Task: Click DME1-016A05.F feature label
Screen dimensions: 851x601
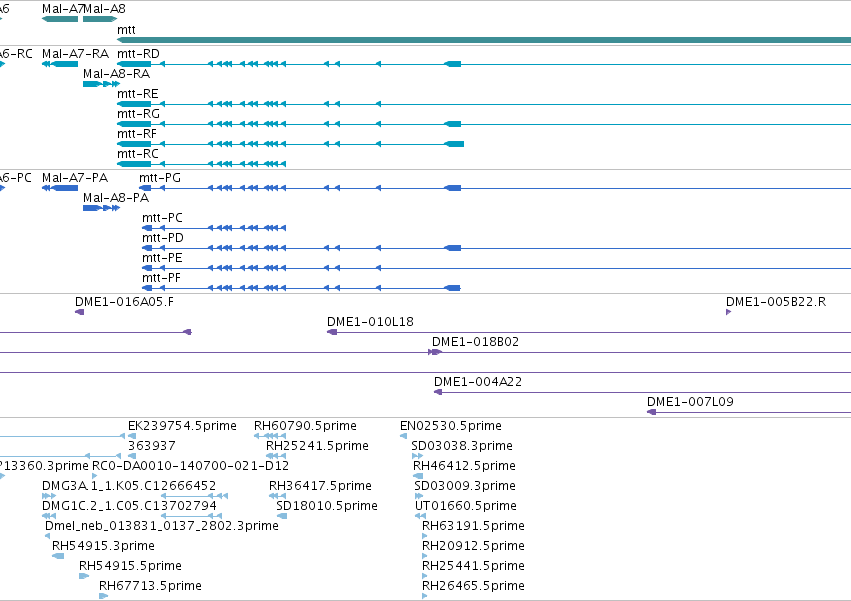Action: coord(124,302)
